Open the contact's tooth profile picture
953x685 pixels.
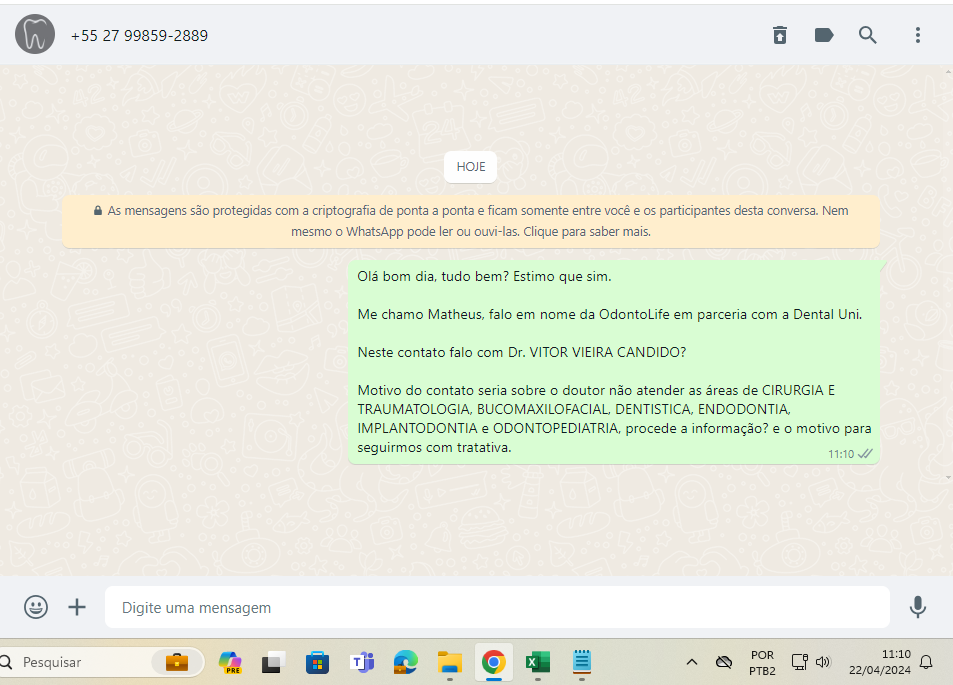click(35, 35)
